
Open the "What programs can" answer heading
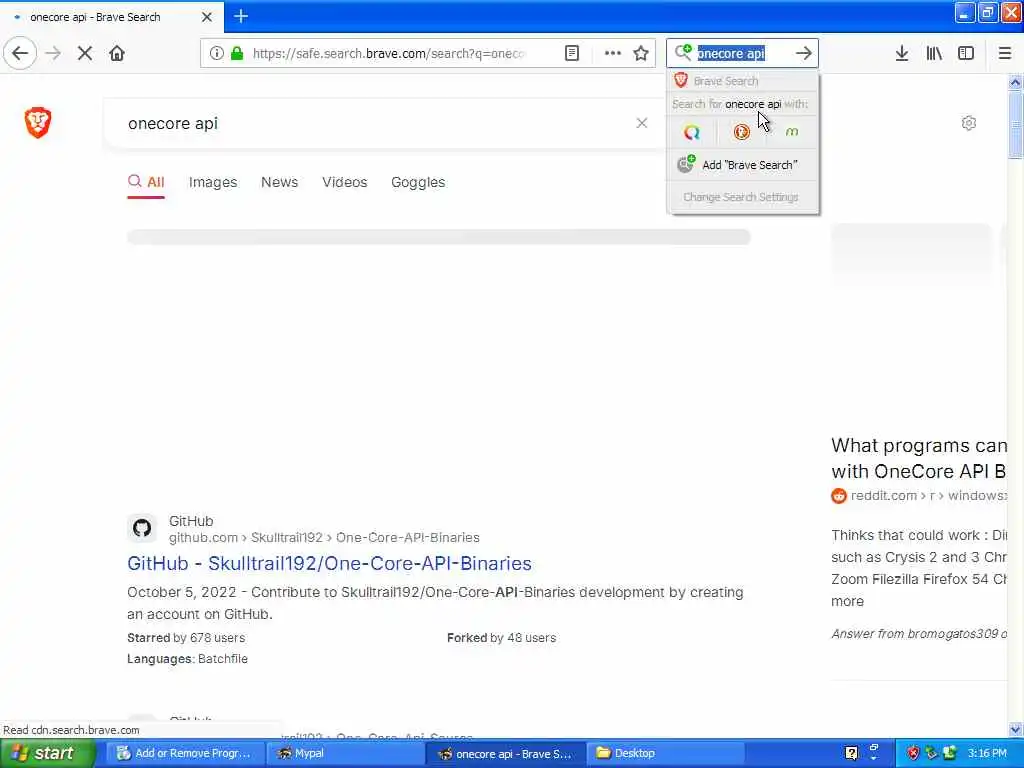pyautogui.click(x=918, y=458)
